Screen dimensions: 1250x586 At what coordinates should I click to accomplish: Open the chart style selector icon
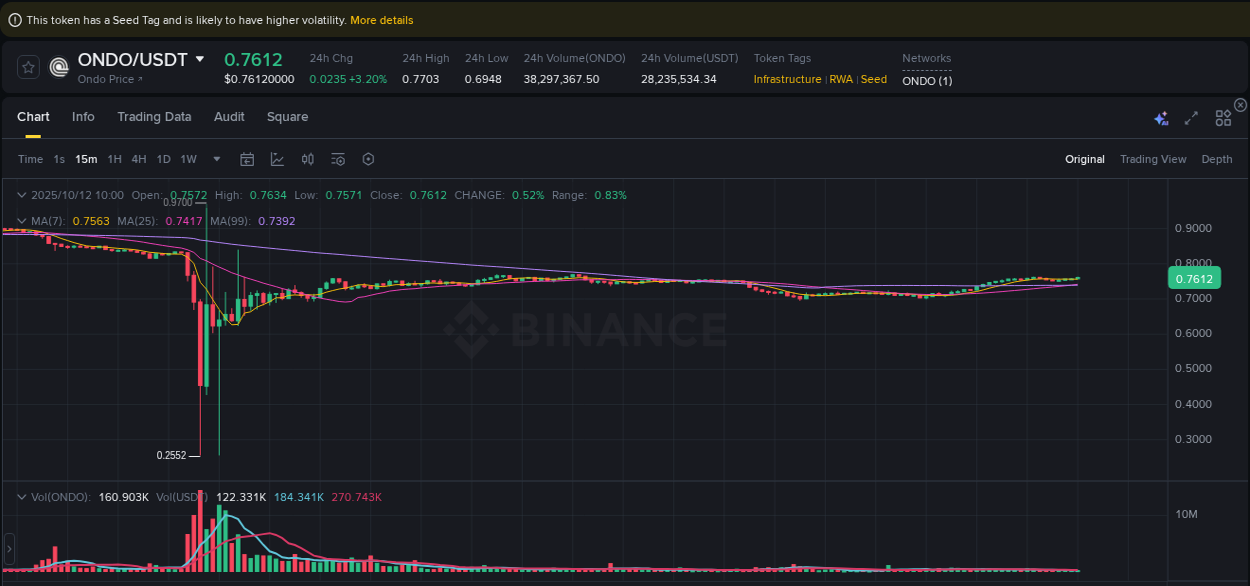coord(277,159)
